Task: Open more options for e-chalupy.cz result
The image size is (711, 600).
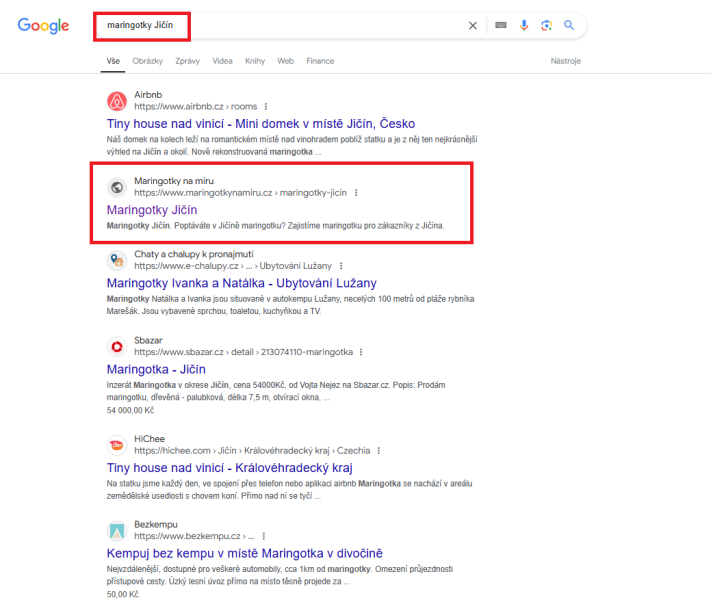Action: pyautogui.click(x=341, y=266)
